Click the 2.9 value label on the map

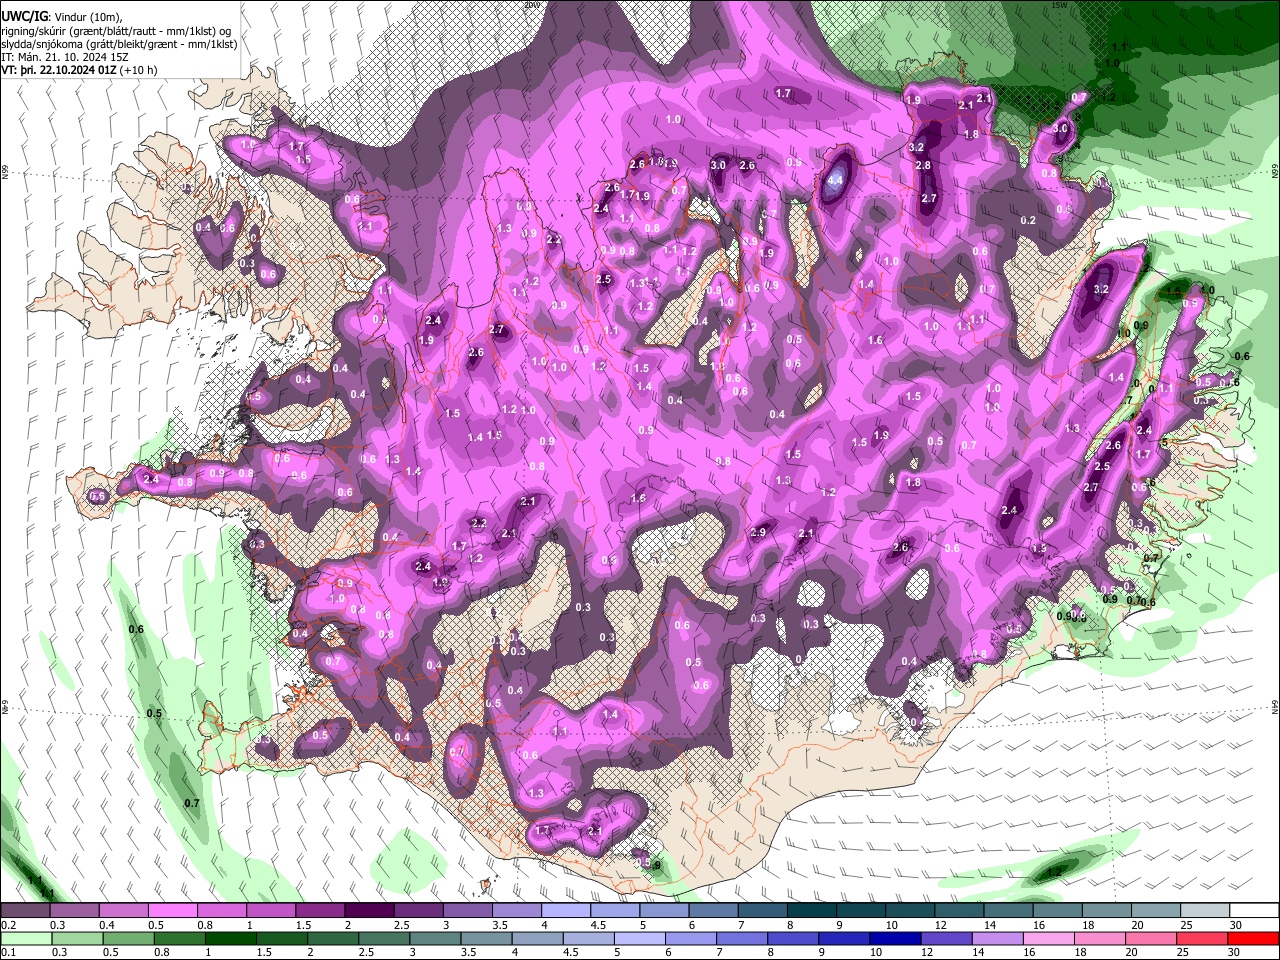758,532
